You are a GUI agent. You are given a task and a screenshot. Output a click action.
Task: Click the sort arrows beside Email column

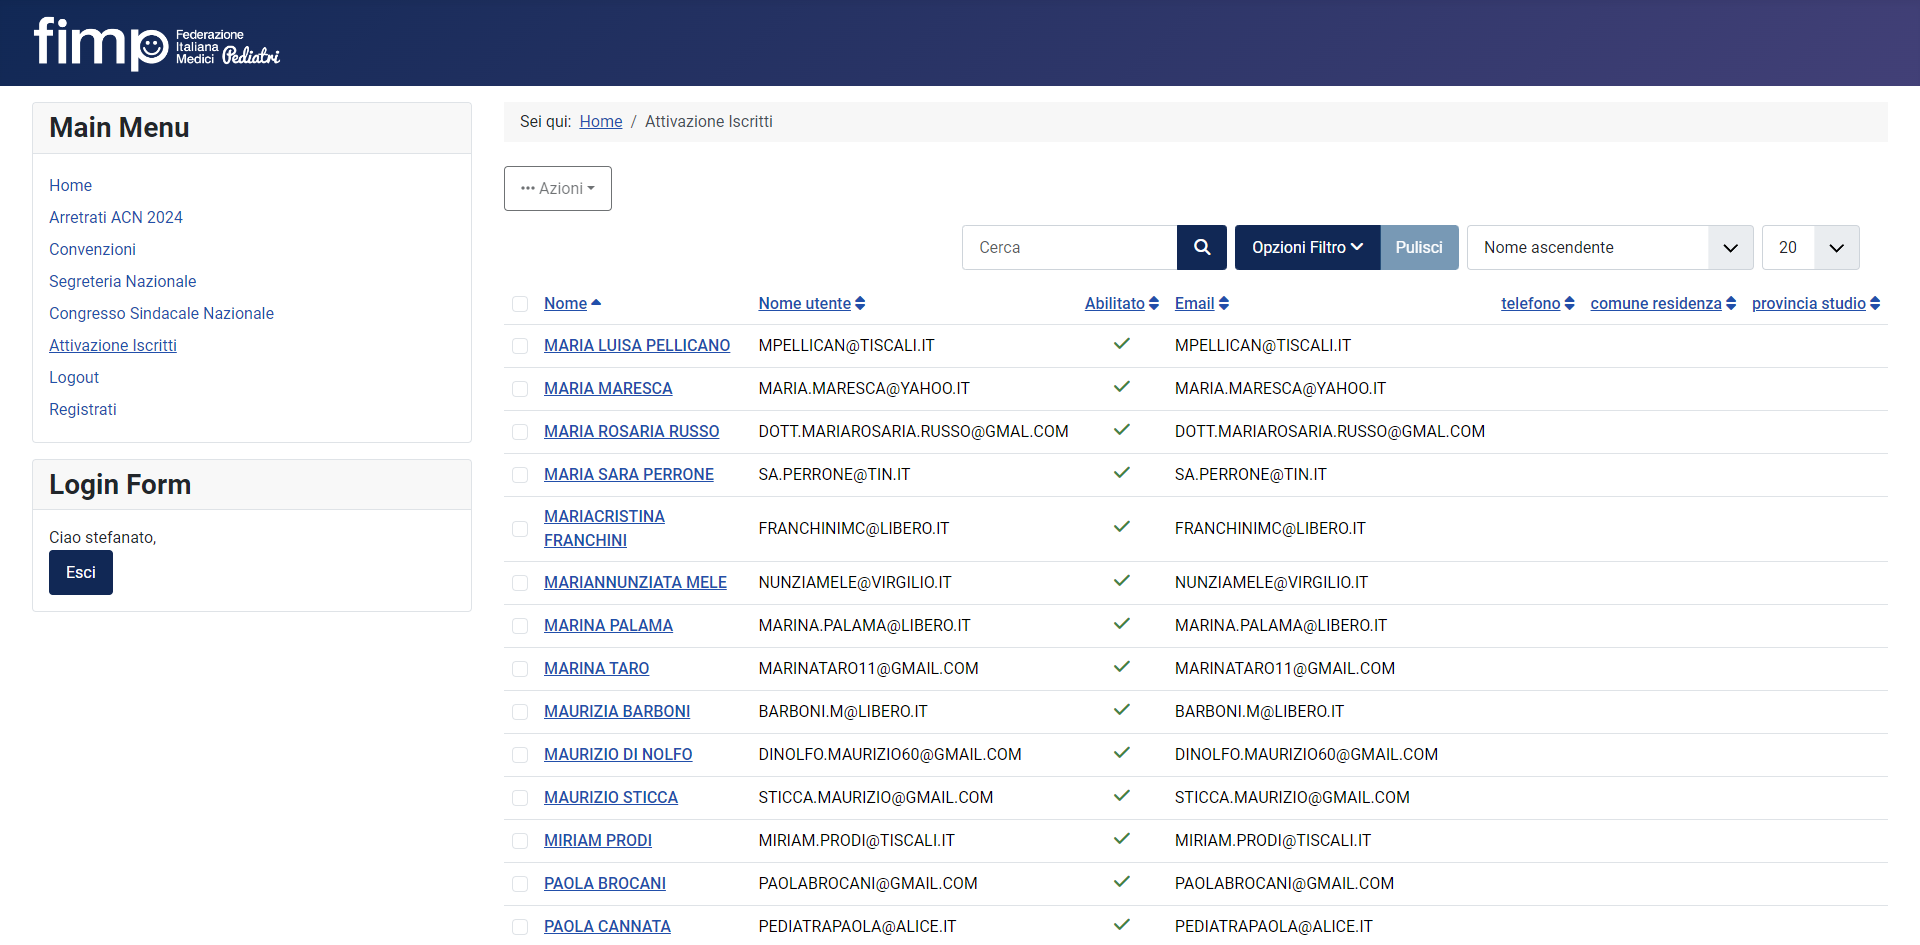point(1224,303)
